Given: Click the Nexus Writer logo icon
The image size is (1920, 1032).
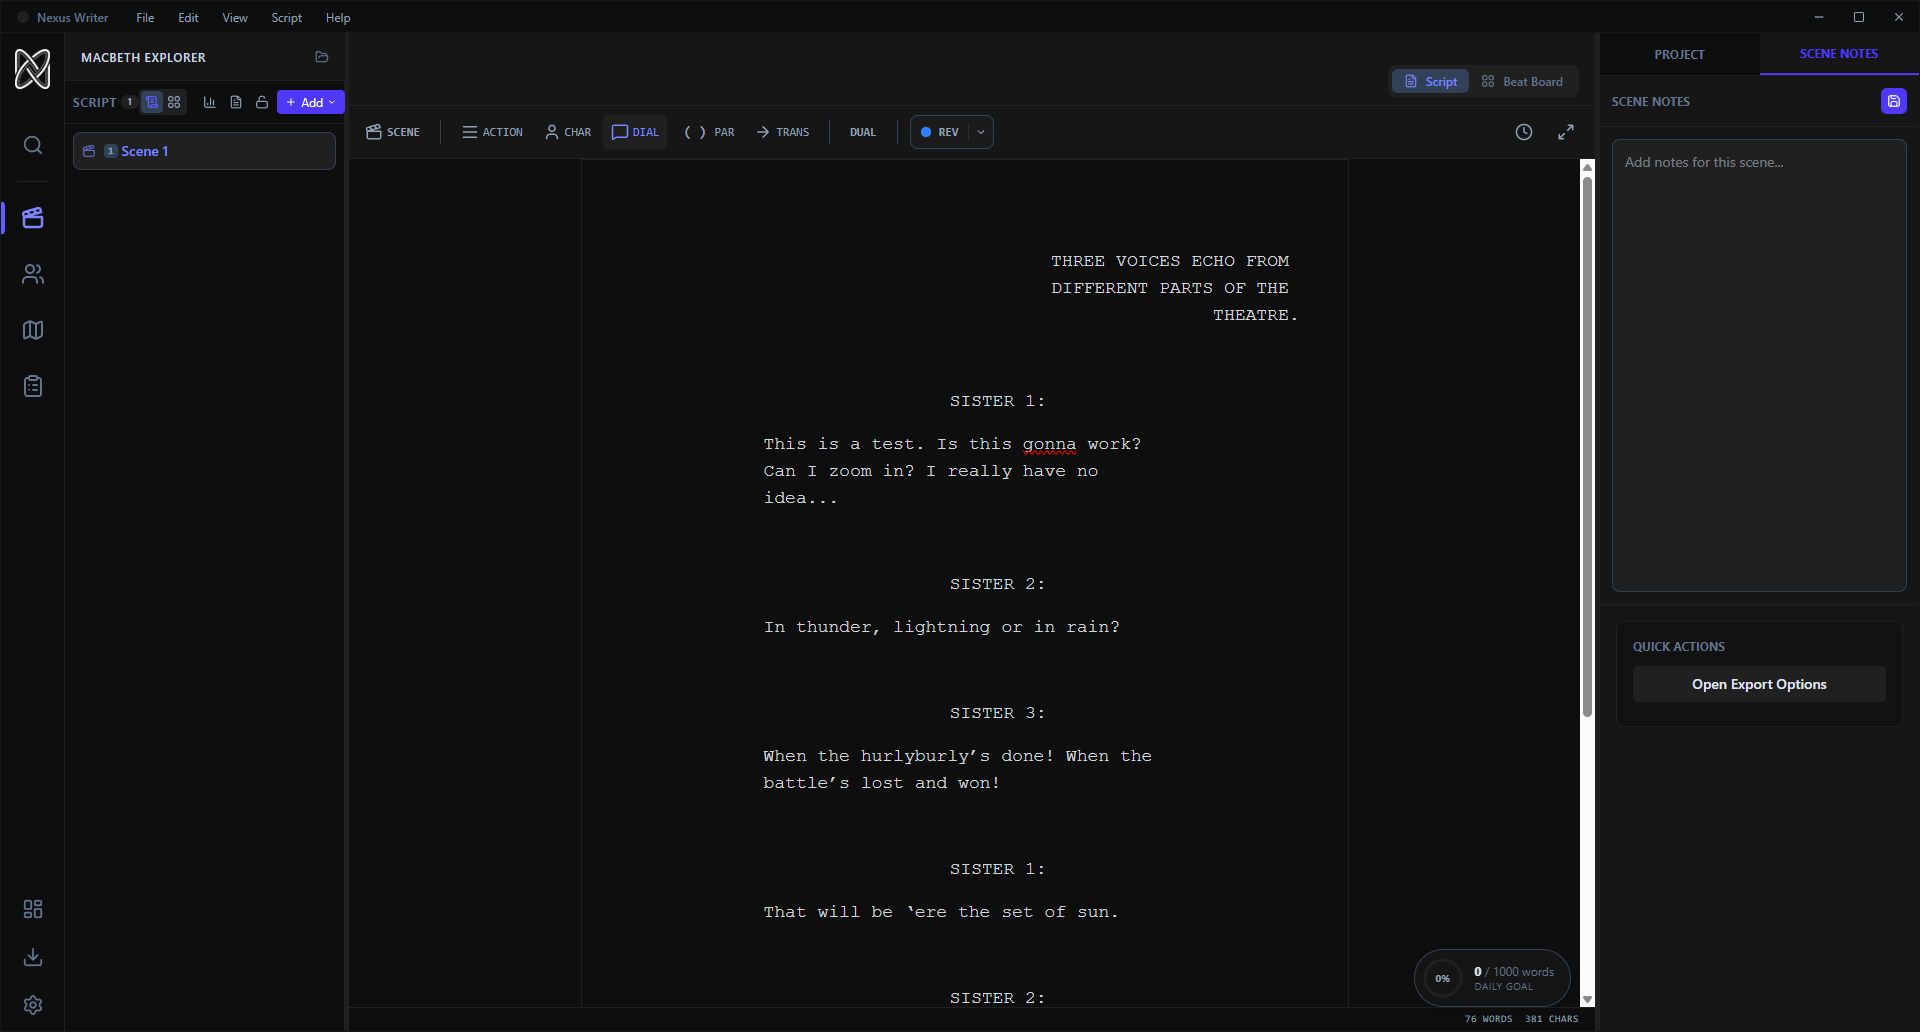Looking at the screenshot, I should [x=33, y=69].
